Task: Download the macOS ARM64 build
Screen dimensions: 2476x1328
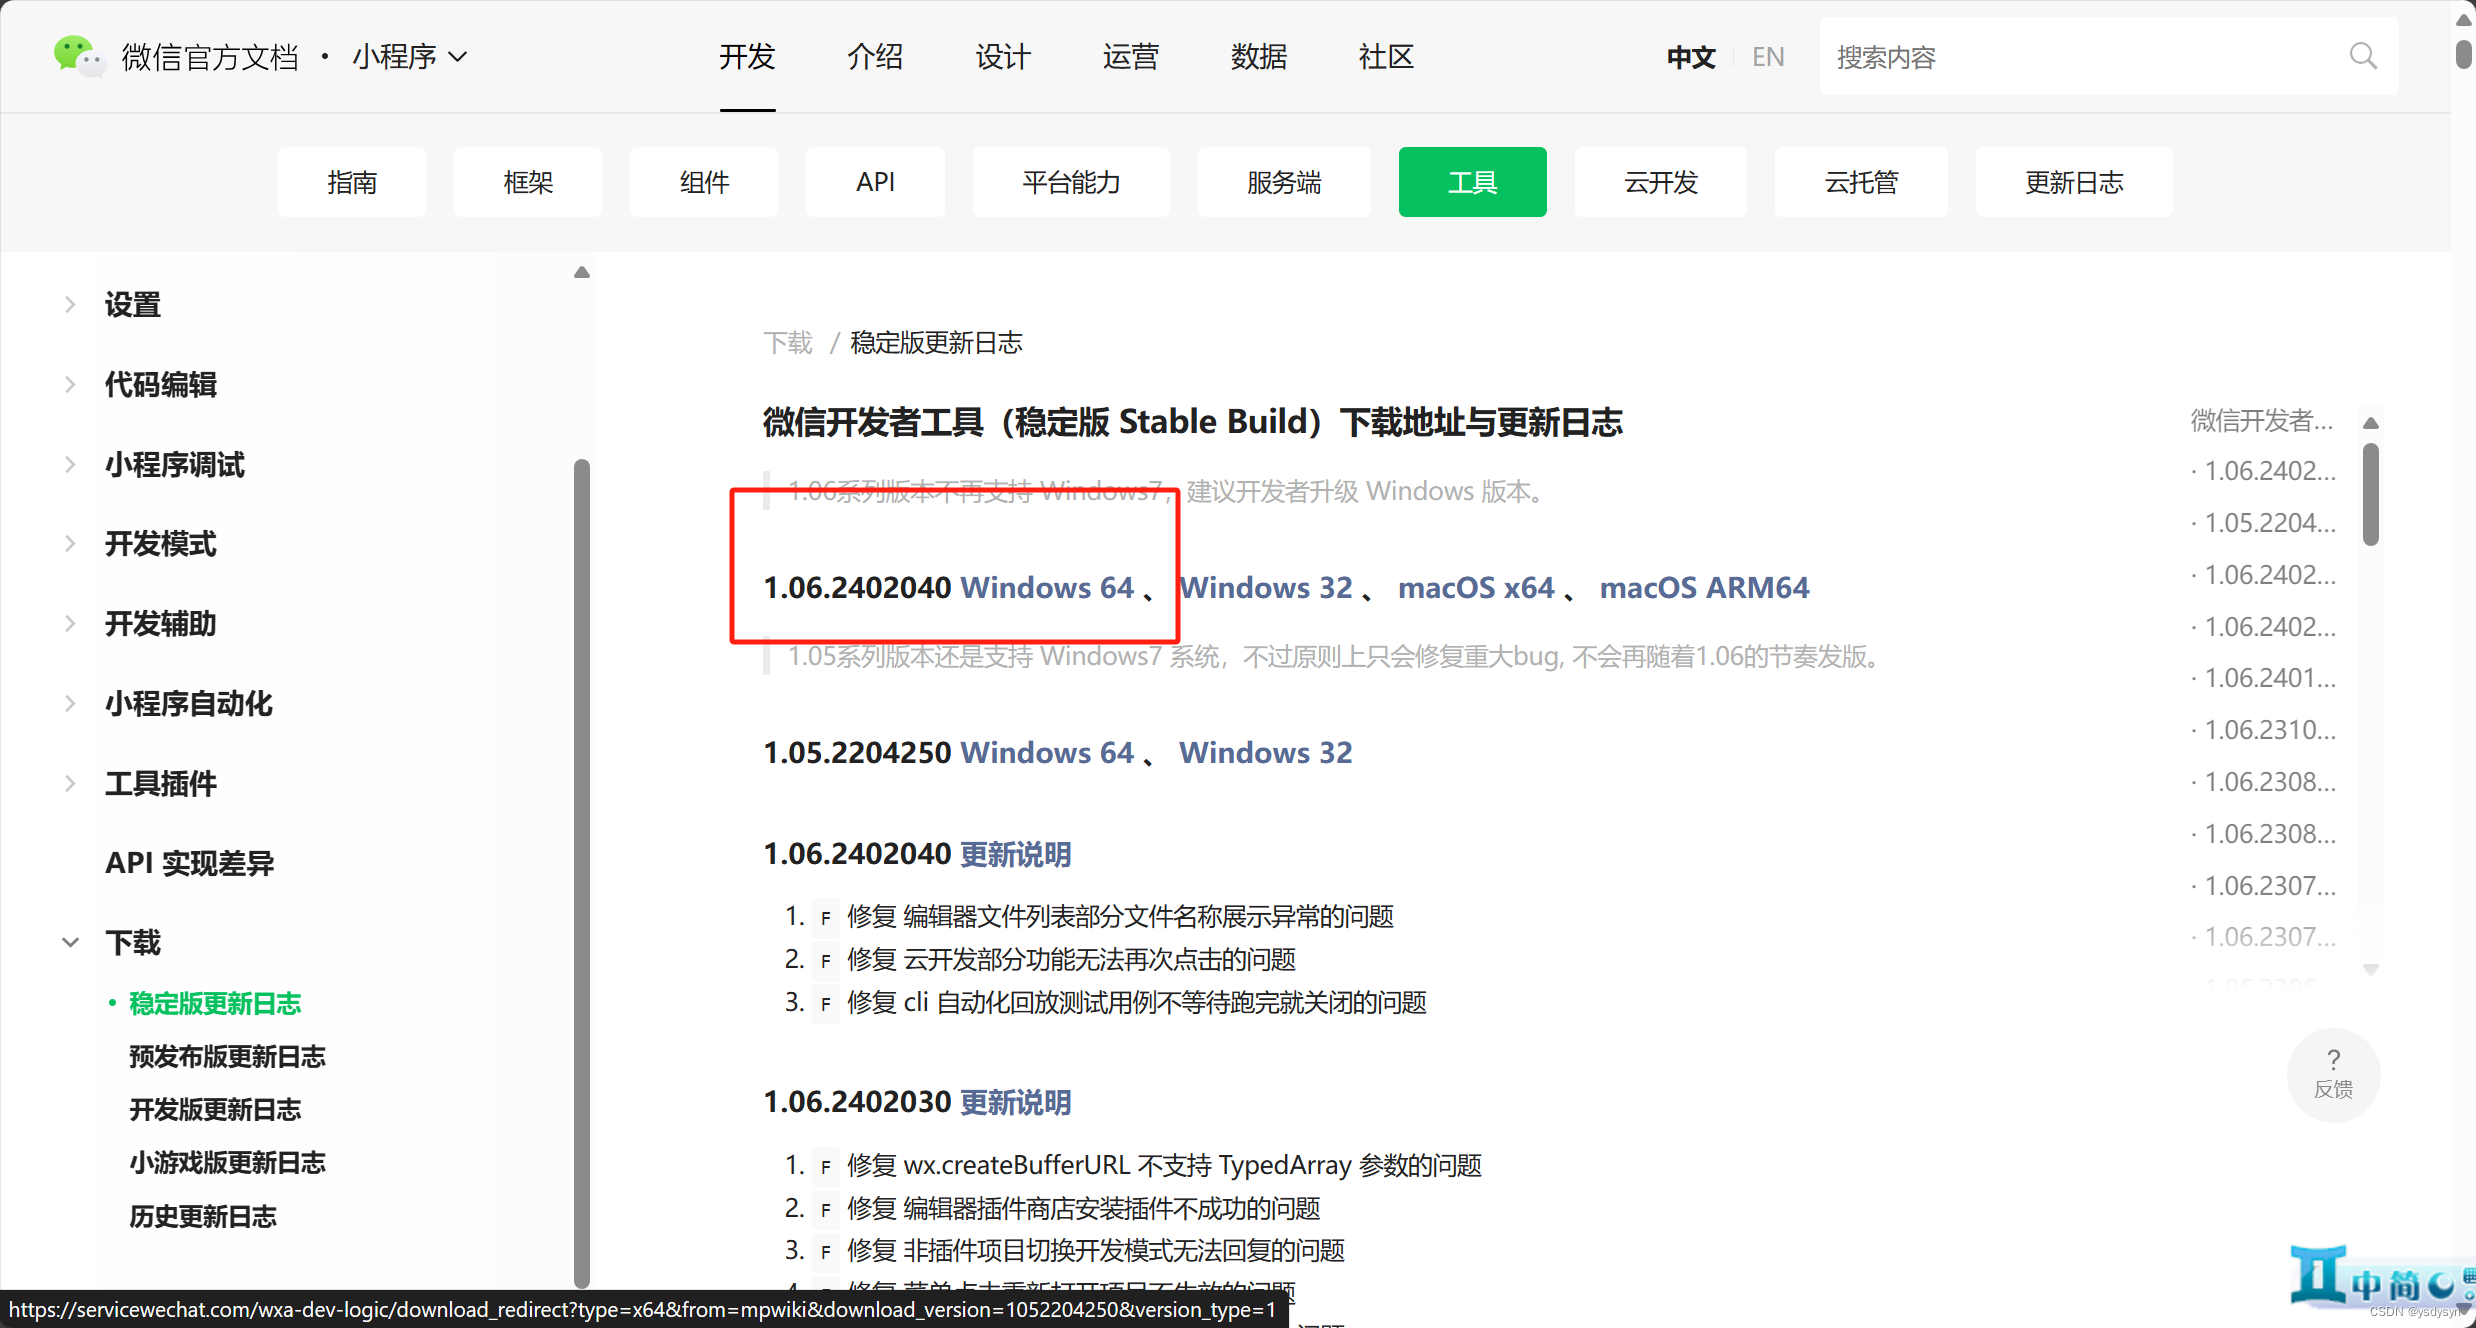Action: click(x=1704, y=587)
